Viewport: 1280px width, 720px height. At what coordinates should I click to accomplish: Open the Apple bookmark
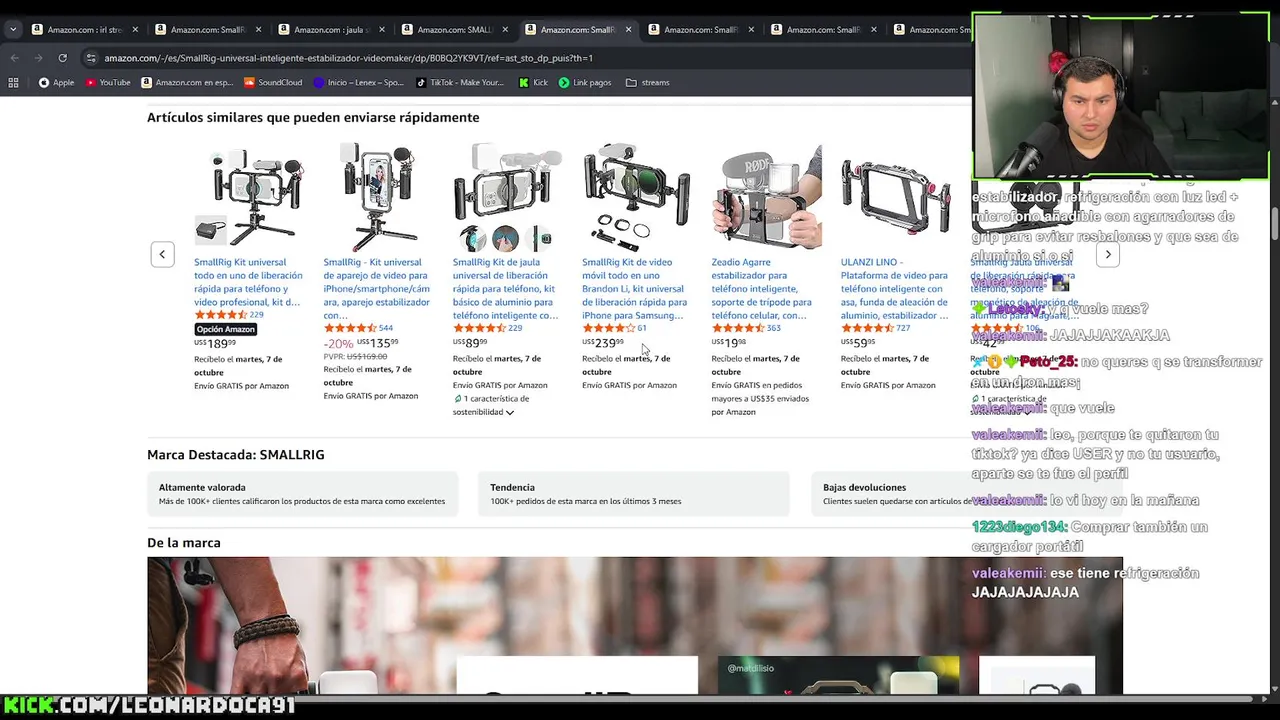coord(56,82)
